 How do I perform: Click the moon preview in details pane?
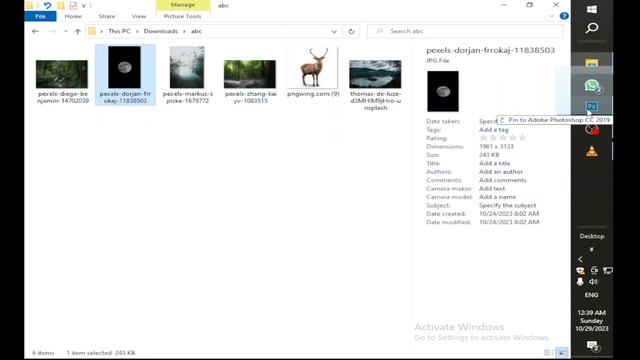pyautogui.click(x=443, y=91)
